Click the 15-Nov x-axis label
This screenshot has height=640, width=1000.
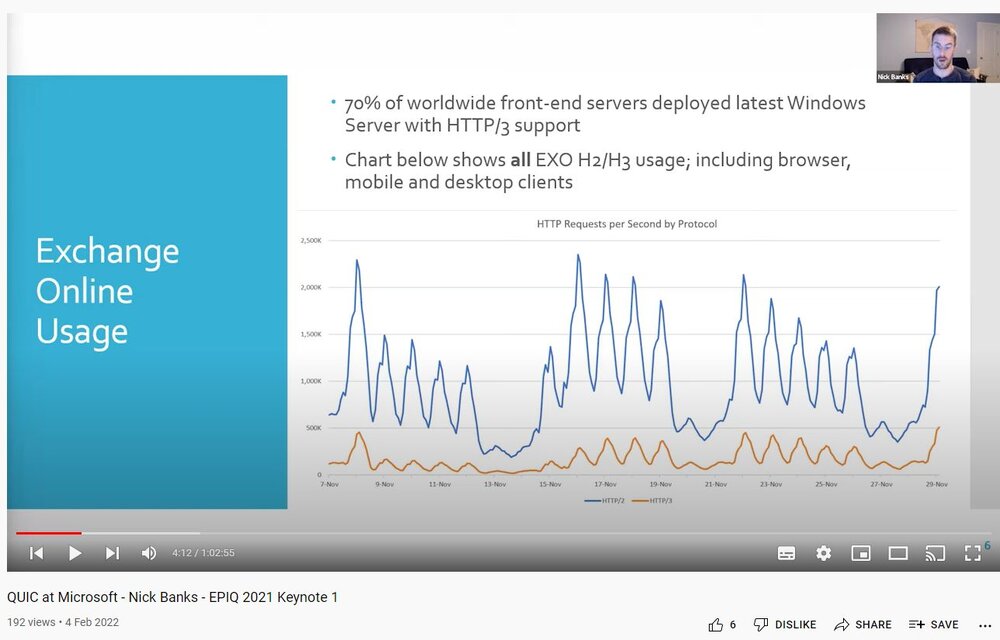(550, 484)
